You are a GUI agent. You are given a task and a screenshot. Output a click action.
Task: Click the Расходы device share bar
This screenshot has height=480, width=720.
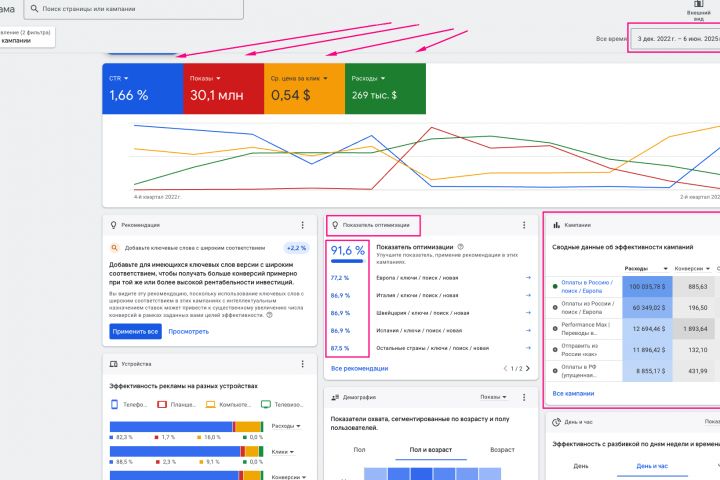pos(186,427)
